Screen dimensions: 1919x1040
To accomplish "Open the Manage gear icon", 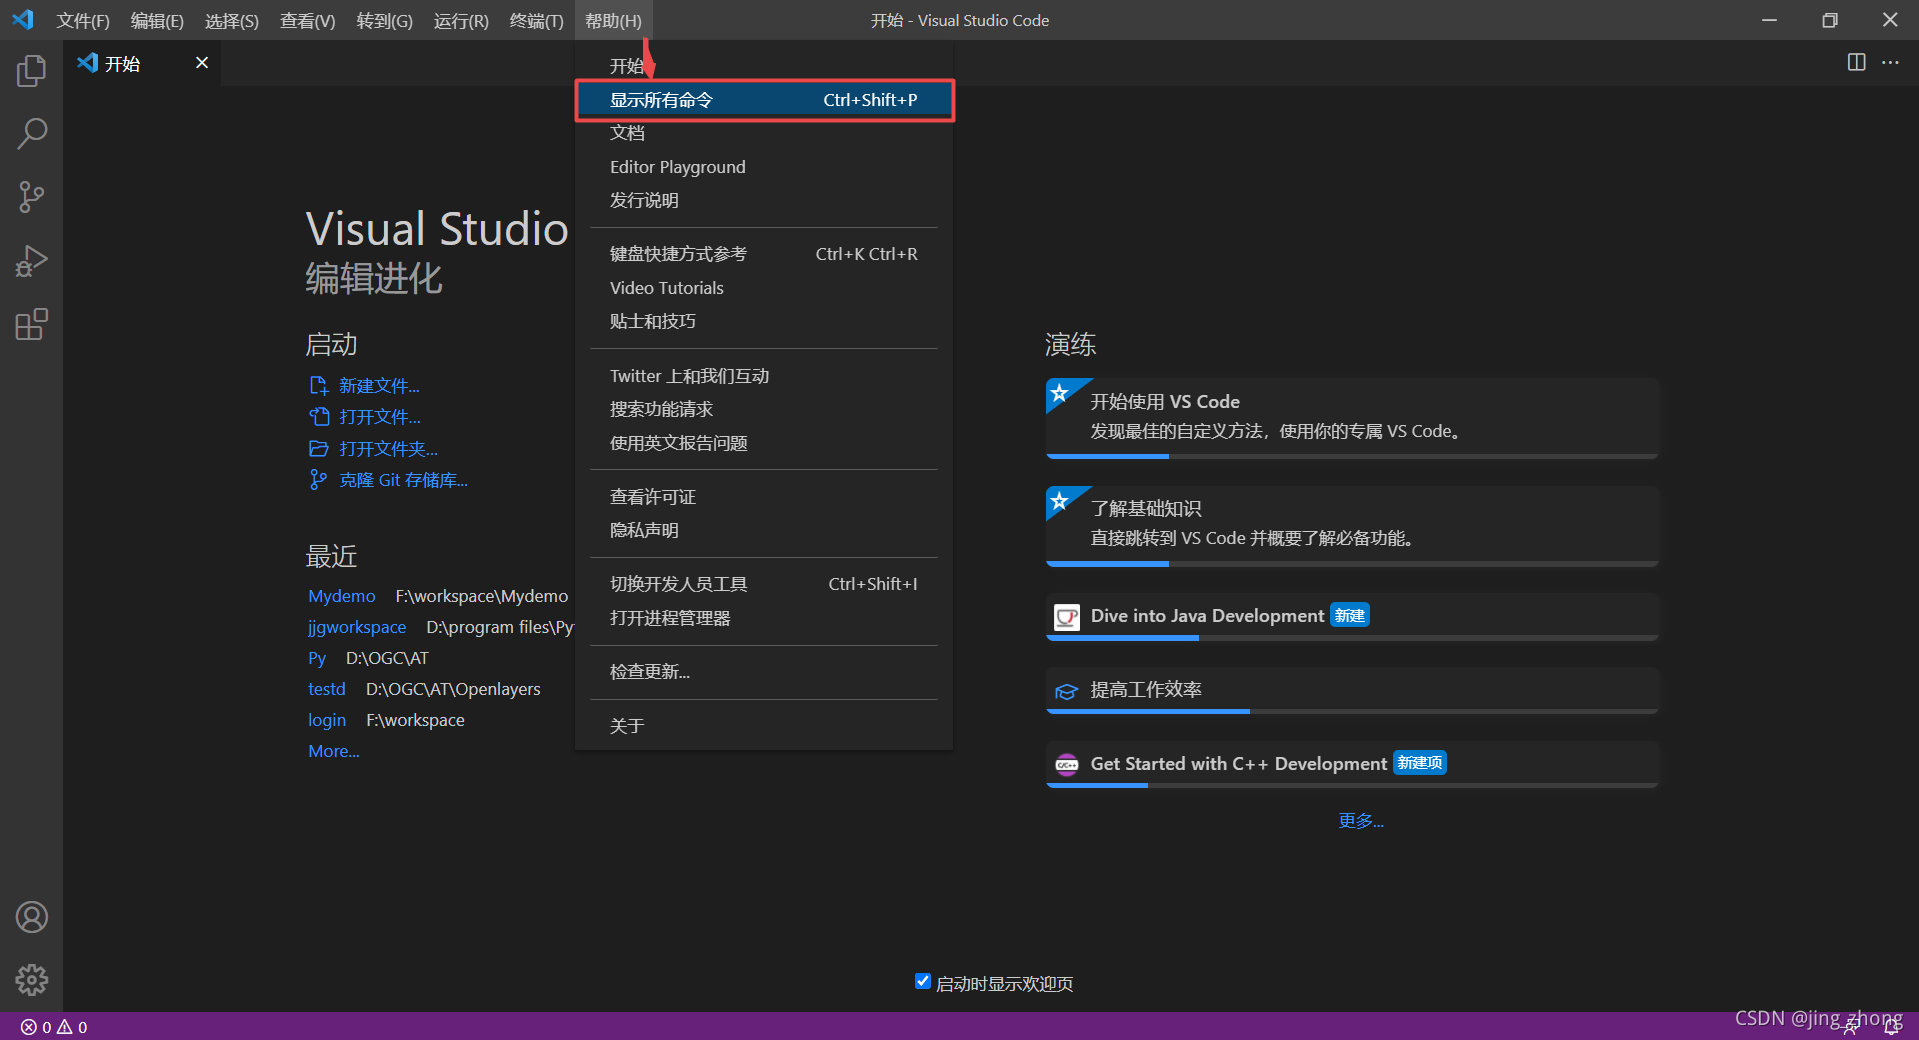I will (x=31, y=980).
